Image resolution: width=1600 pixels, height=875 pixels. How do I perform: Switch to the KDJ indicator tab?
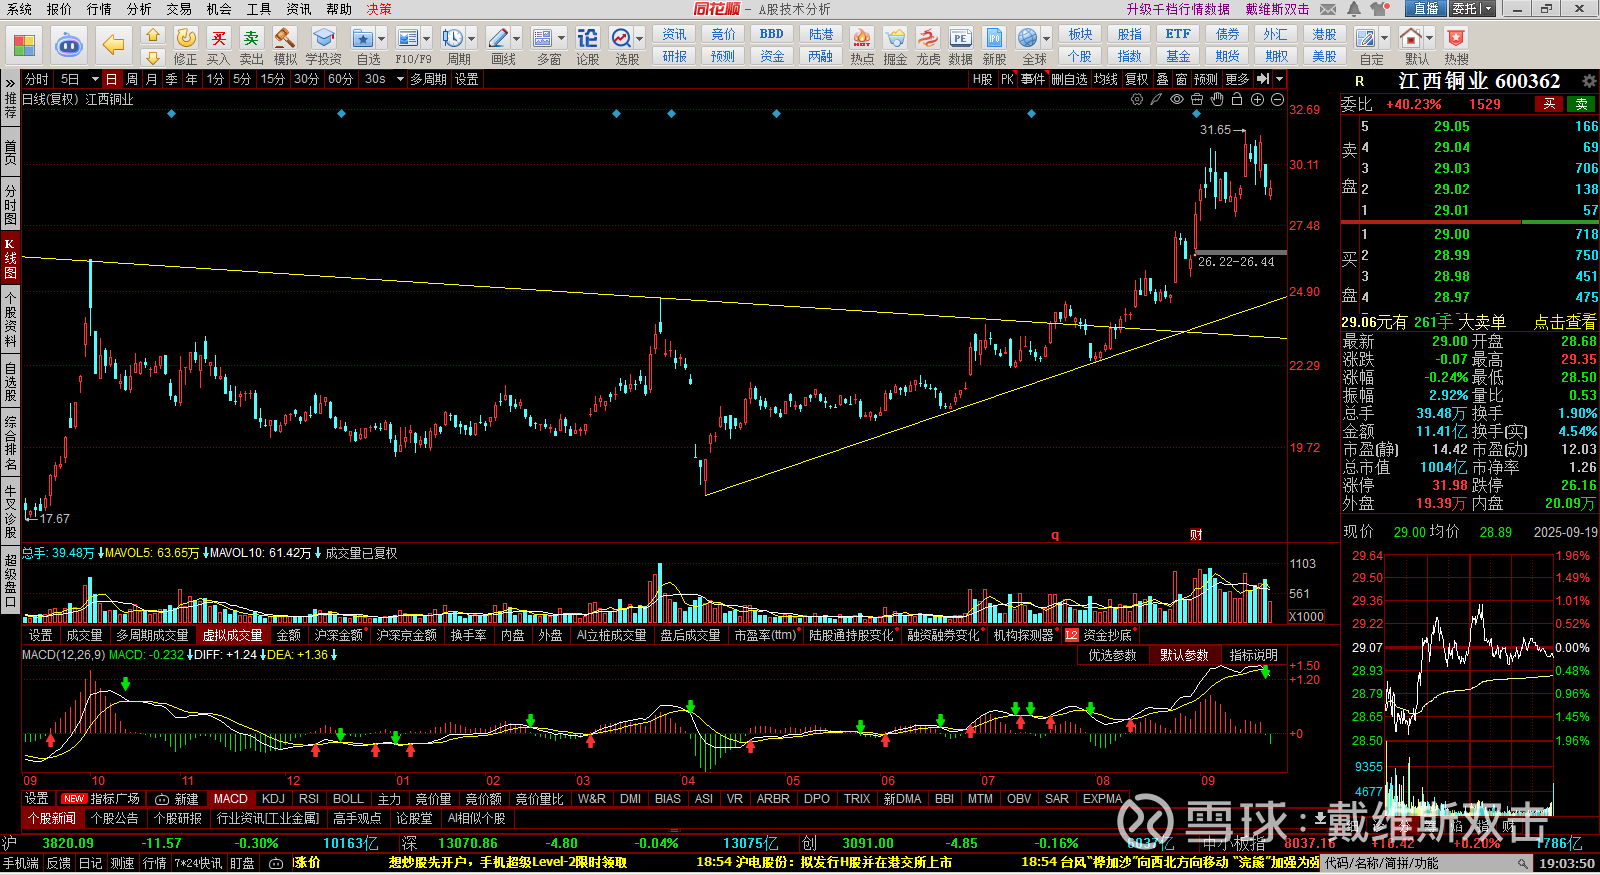[x=273, y=799]
